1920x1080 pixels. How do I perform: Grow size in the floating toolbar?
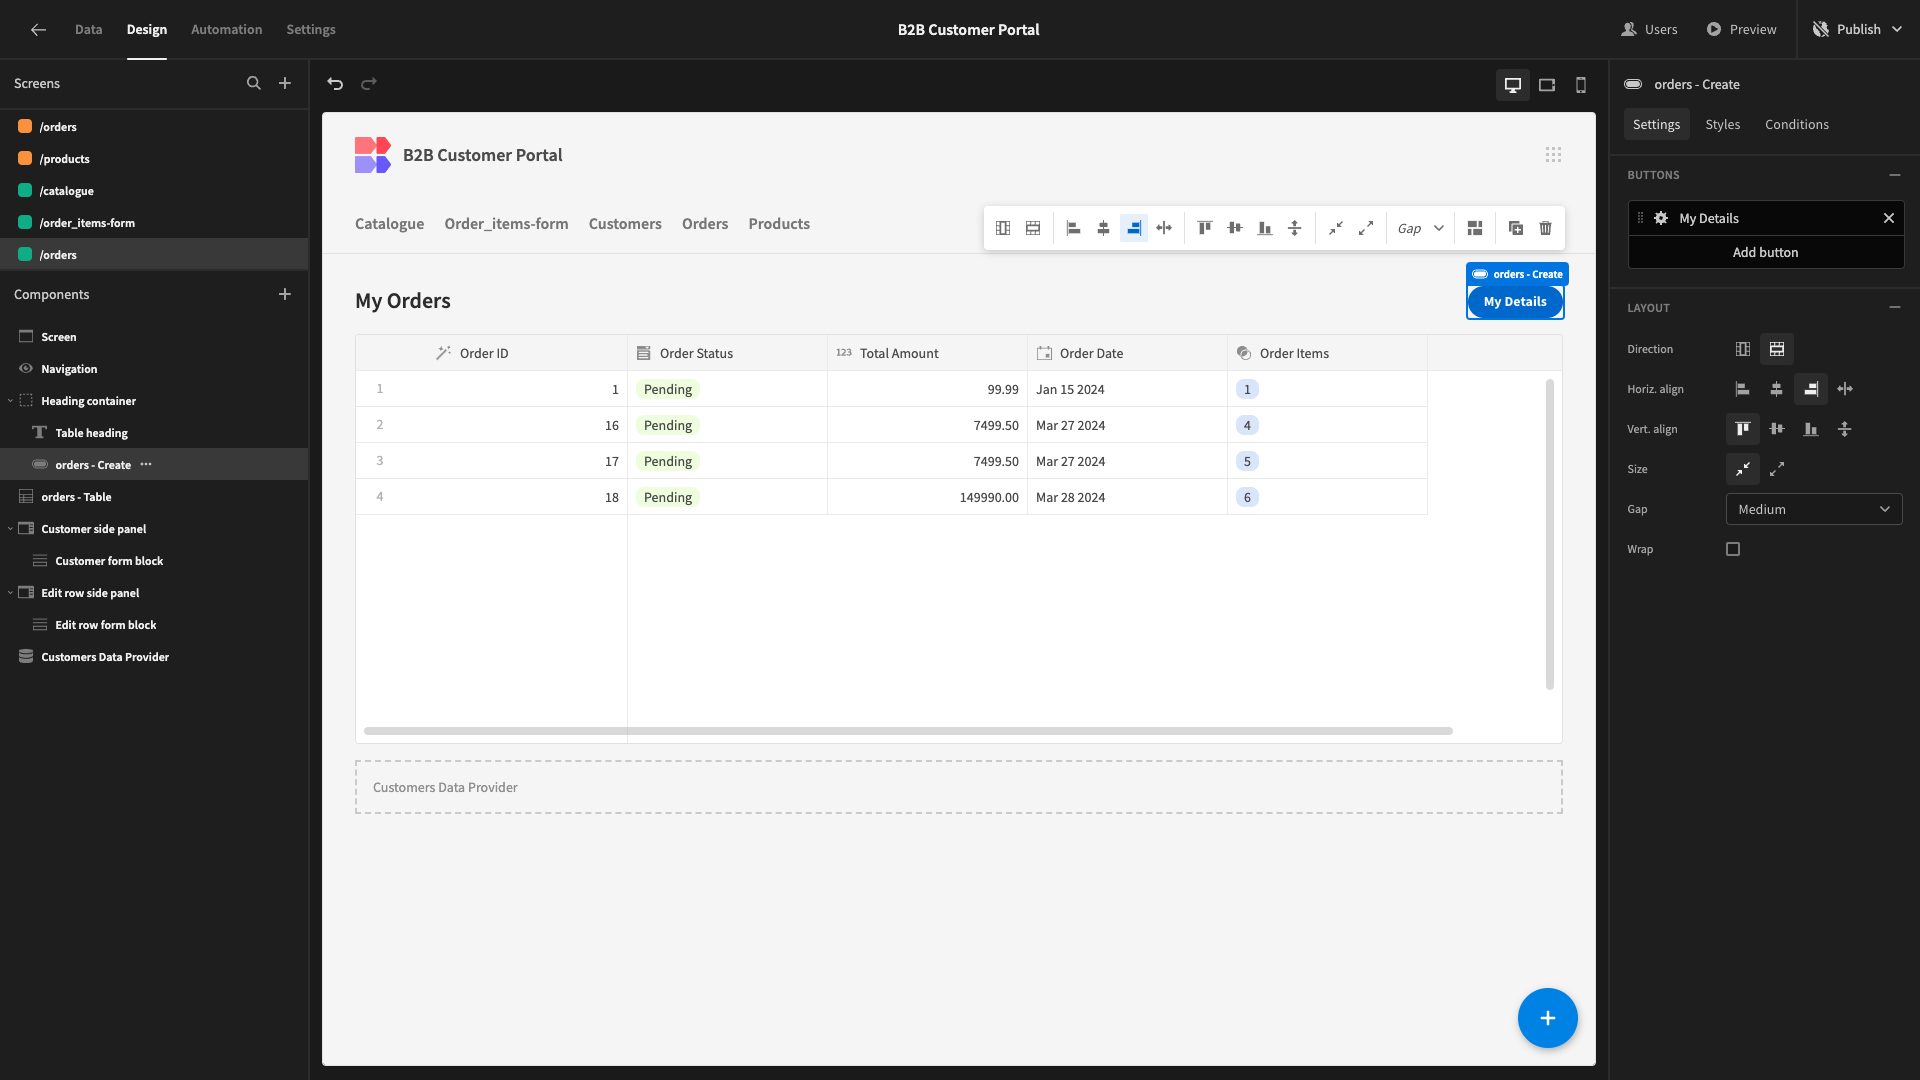[x=1366, y=228]
